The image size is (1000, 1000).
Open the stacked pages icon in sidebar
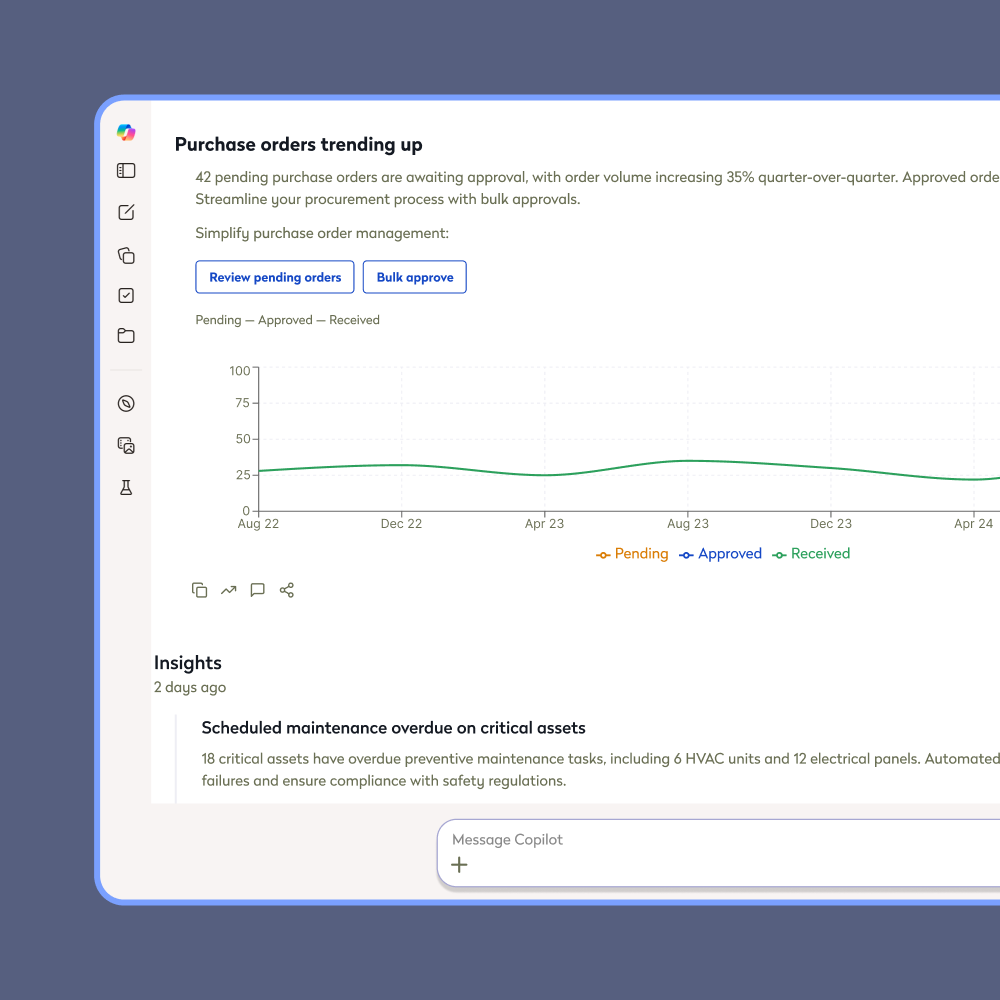(126, 256)
